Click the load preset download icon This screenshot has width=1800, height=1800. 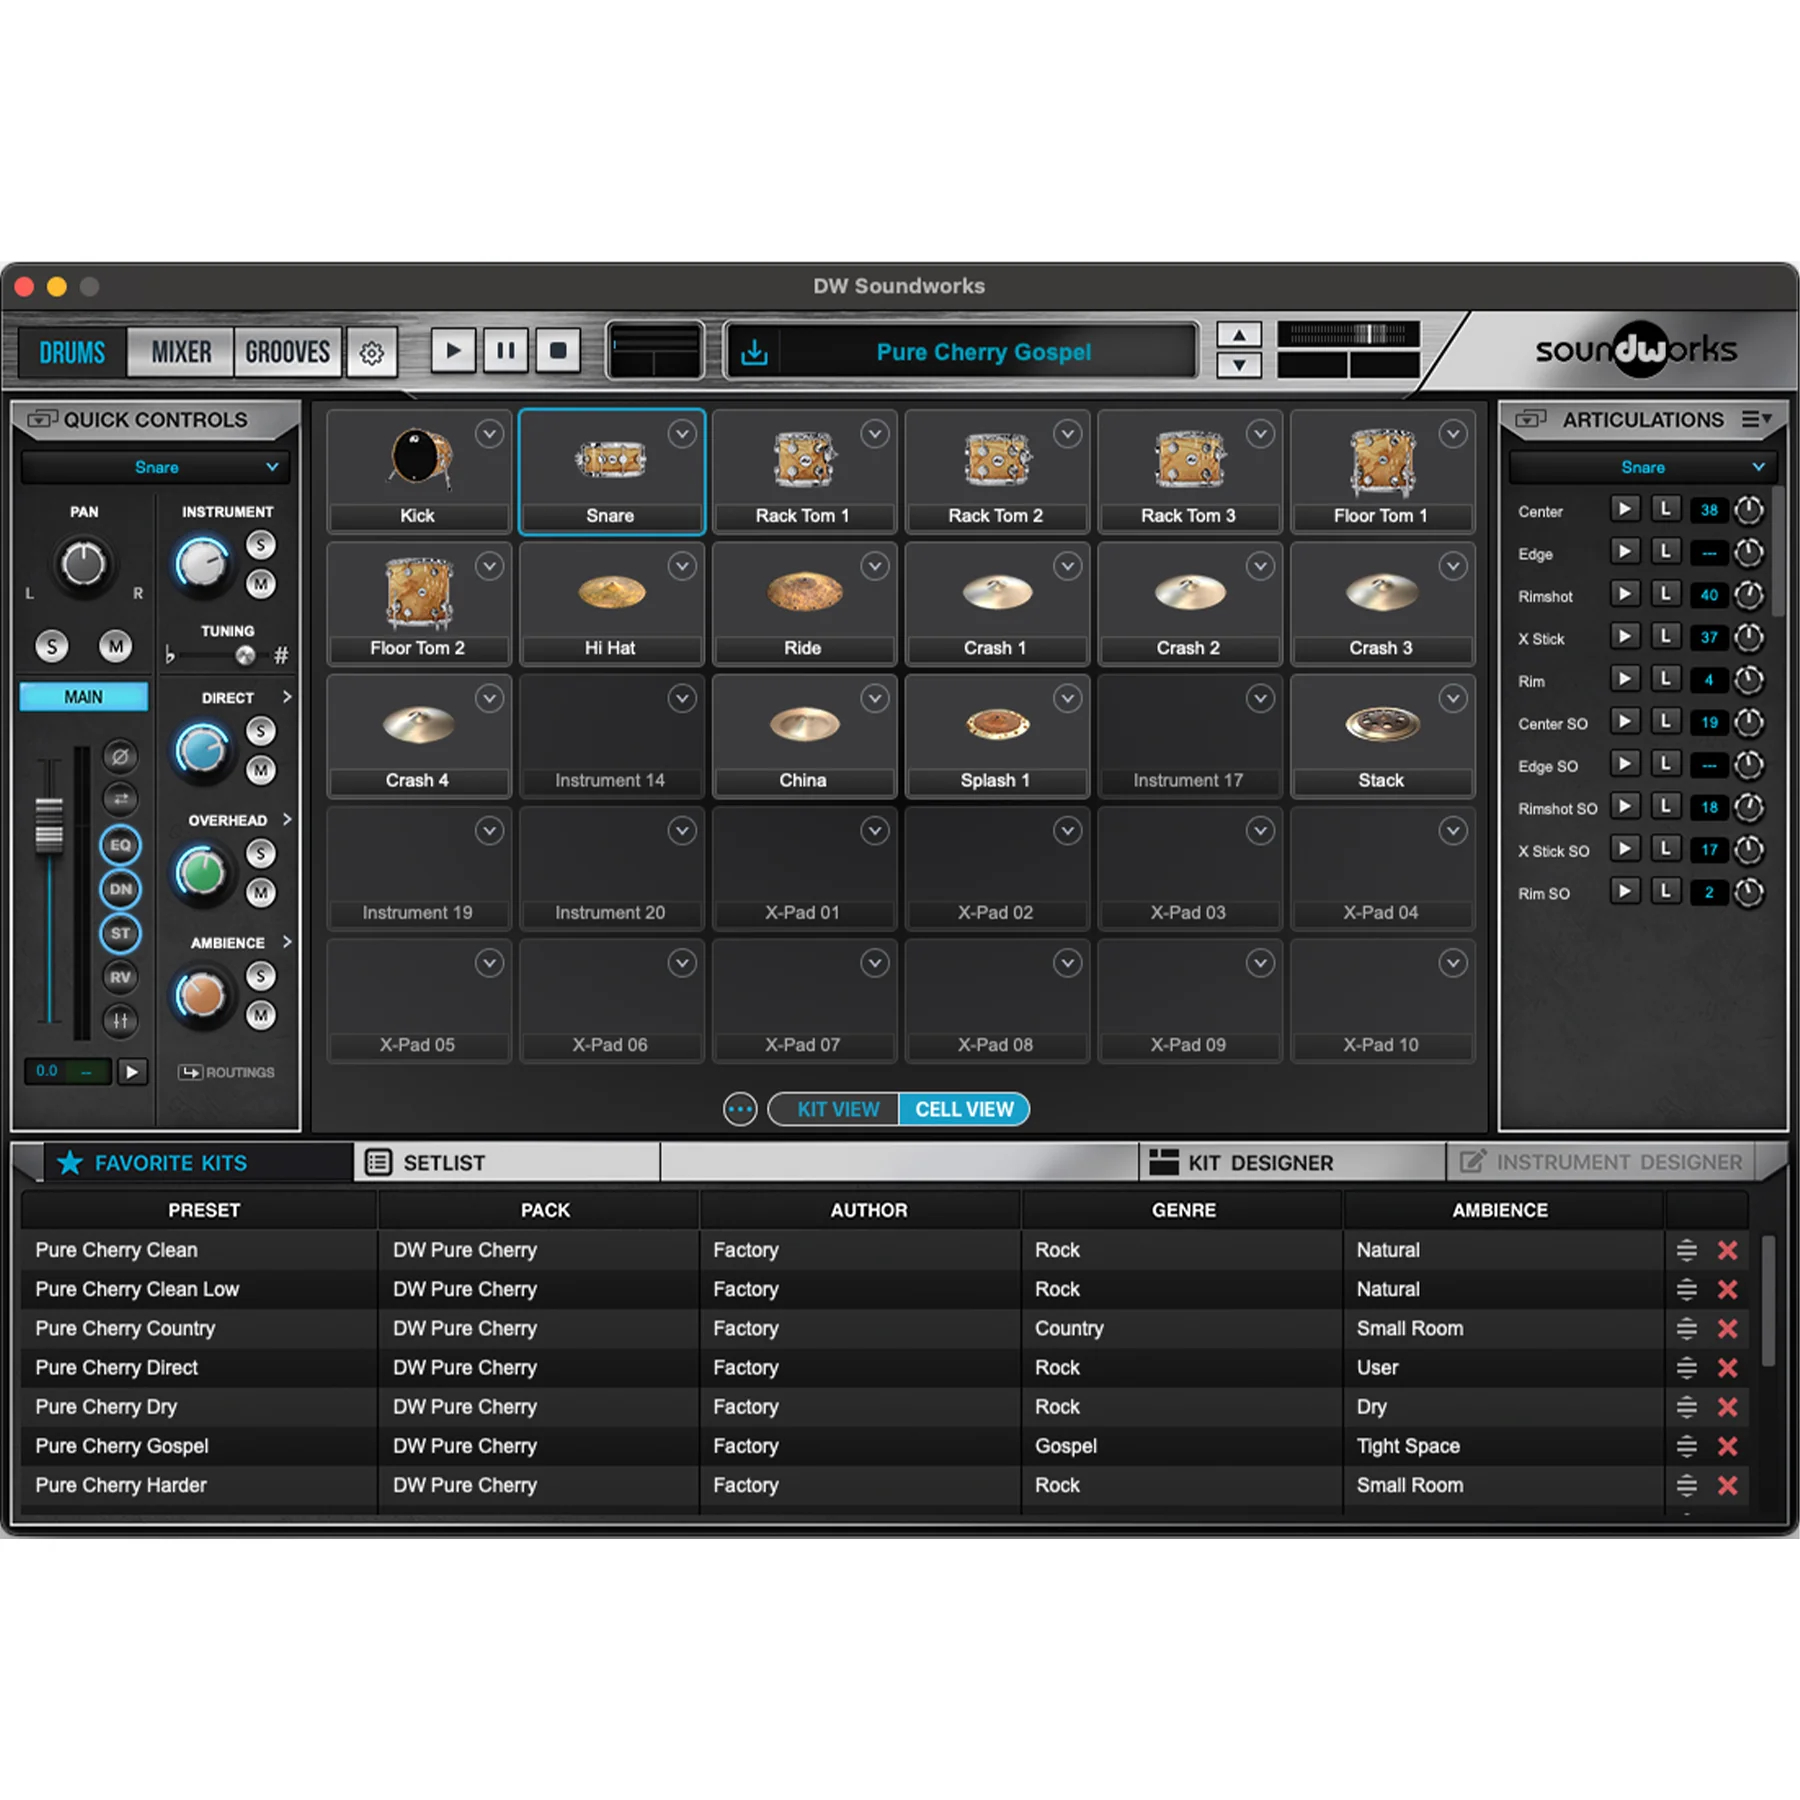(x=754, y=352)
